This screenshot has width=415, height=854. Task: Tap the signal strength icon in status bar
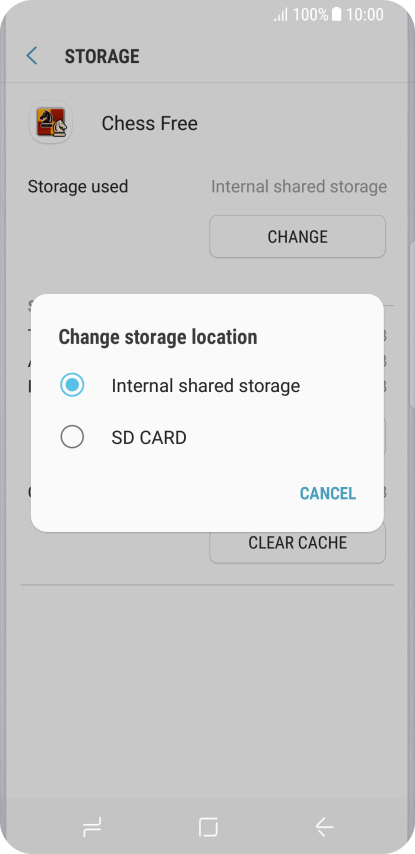click(280, 15)
